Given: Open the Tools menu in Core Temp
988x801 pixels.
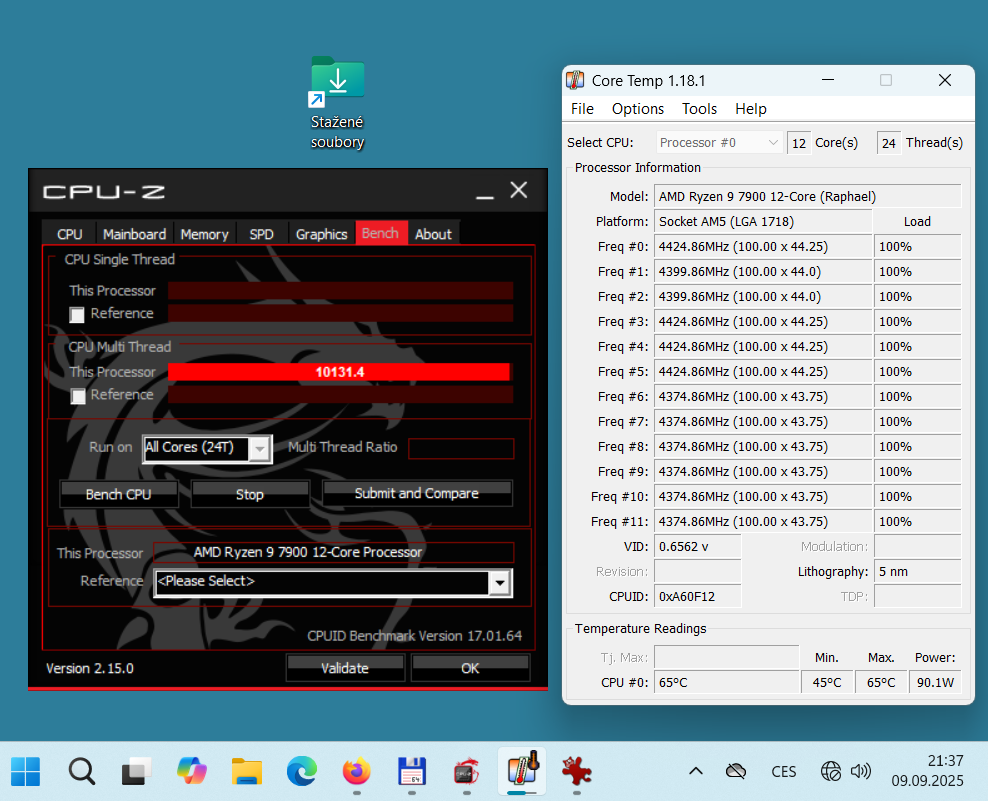Looking at the screenshot, I should (699, 109).
